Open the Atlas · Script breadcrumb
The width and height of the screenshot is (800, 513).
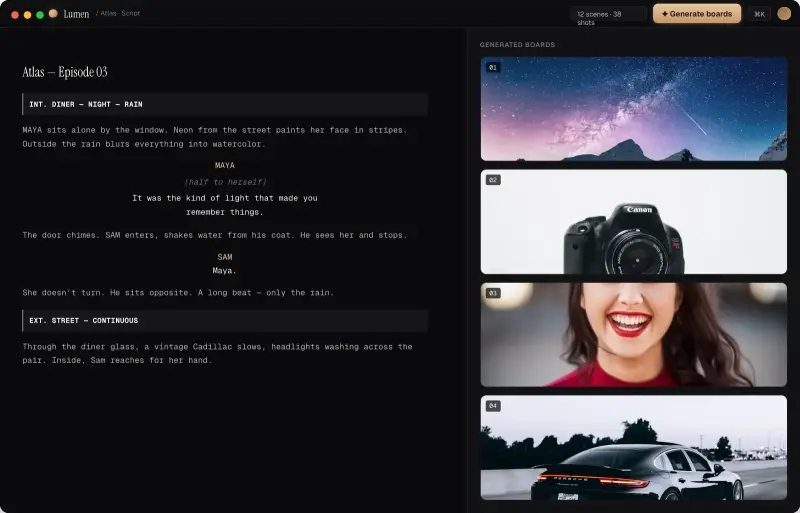[x=120, y=13]
